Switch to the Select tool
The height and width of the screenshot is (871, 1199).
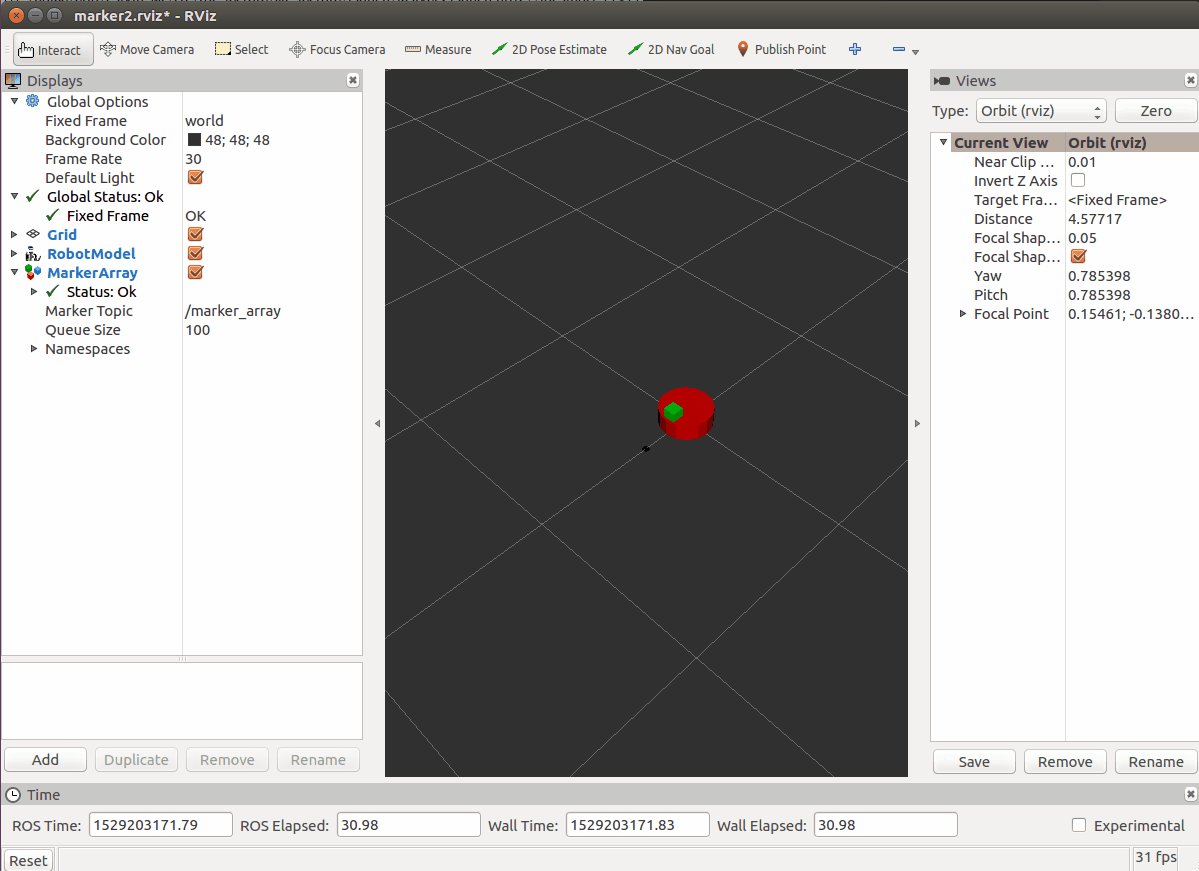[241, 49]
